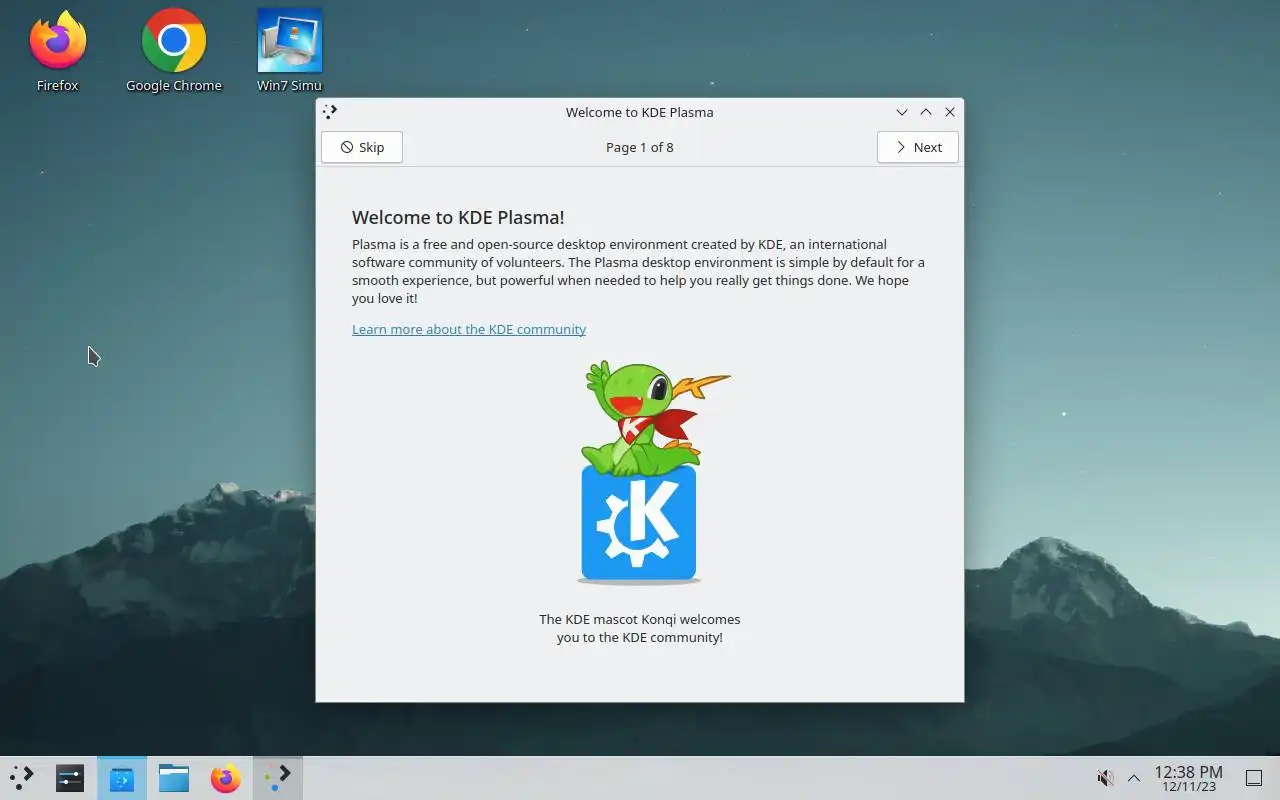Click the Skip button
The height and width of the screenshot is (800, 1280).
coord(362,147)
